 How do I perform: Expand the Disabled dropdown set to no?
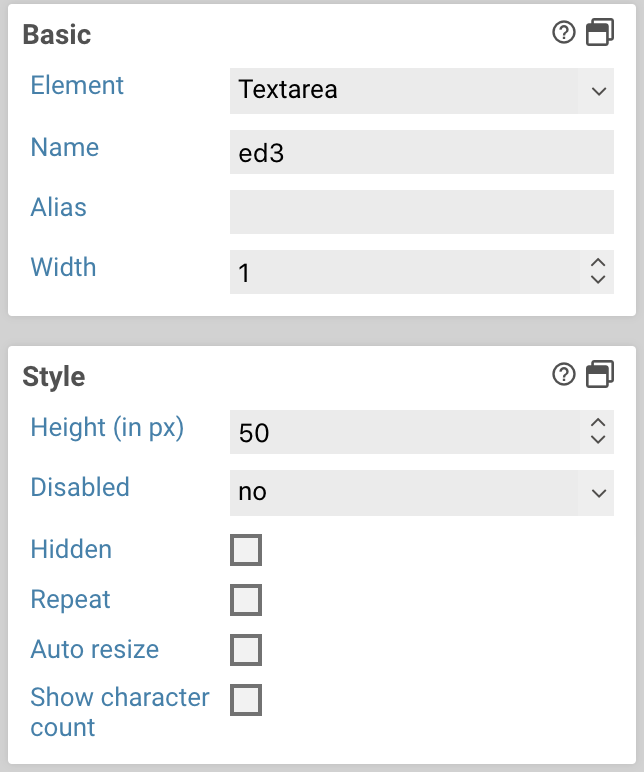tap(421, 492)
